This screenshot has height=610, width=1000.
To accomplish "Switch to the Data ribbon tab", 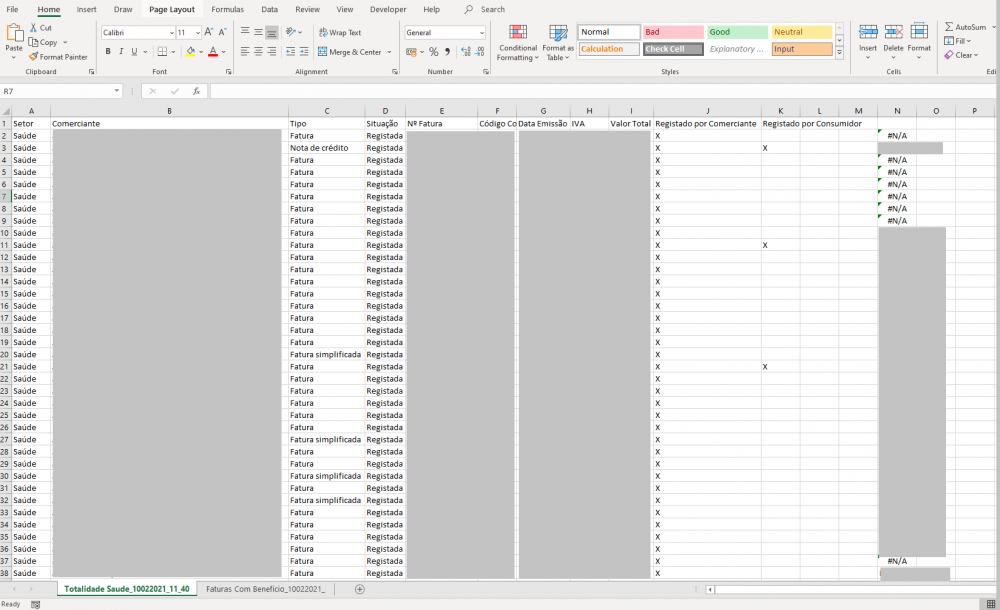I will [x=270, y=9].
